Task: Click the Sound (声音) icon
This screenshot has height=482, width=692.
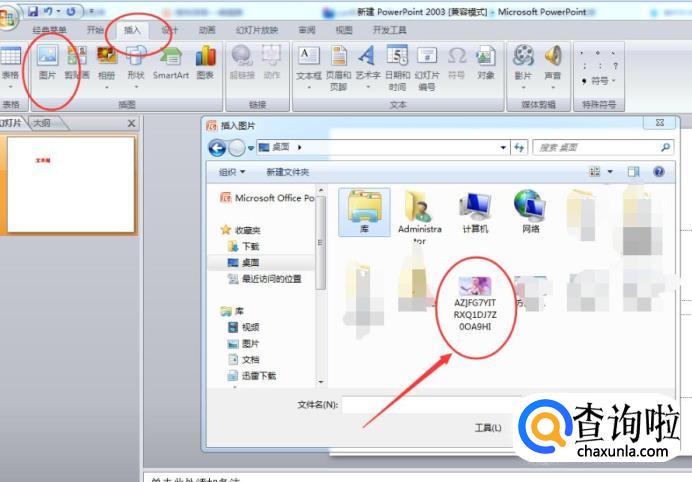Action: pos(553,66)
